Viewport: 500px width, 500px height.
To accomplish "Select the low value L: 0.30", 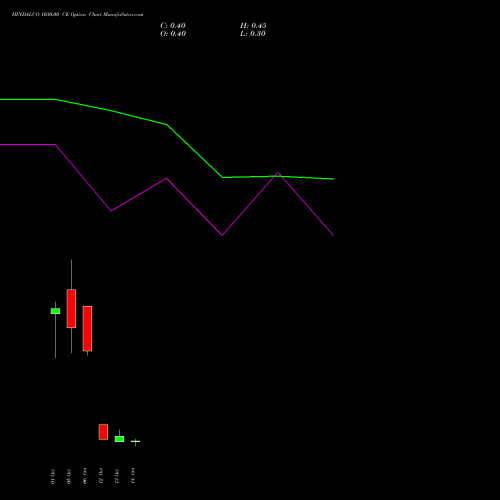I will [x=253, y=34].
